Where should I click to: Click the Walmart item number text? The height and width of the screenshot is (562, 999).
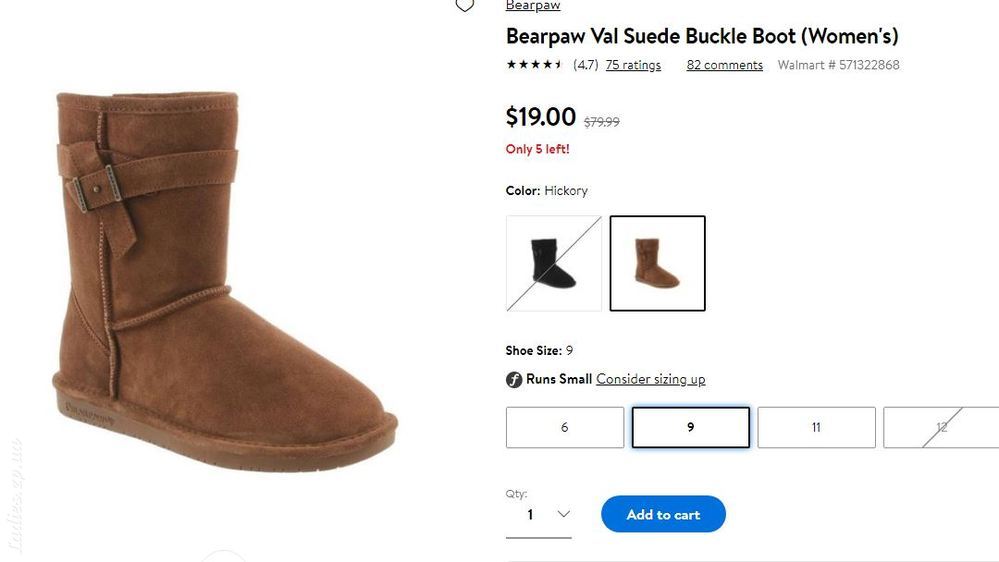838,65
